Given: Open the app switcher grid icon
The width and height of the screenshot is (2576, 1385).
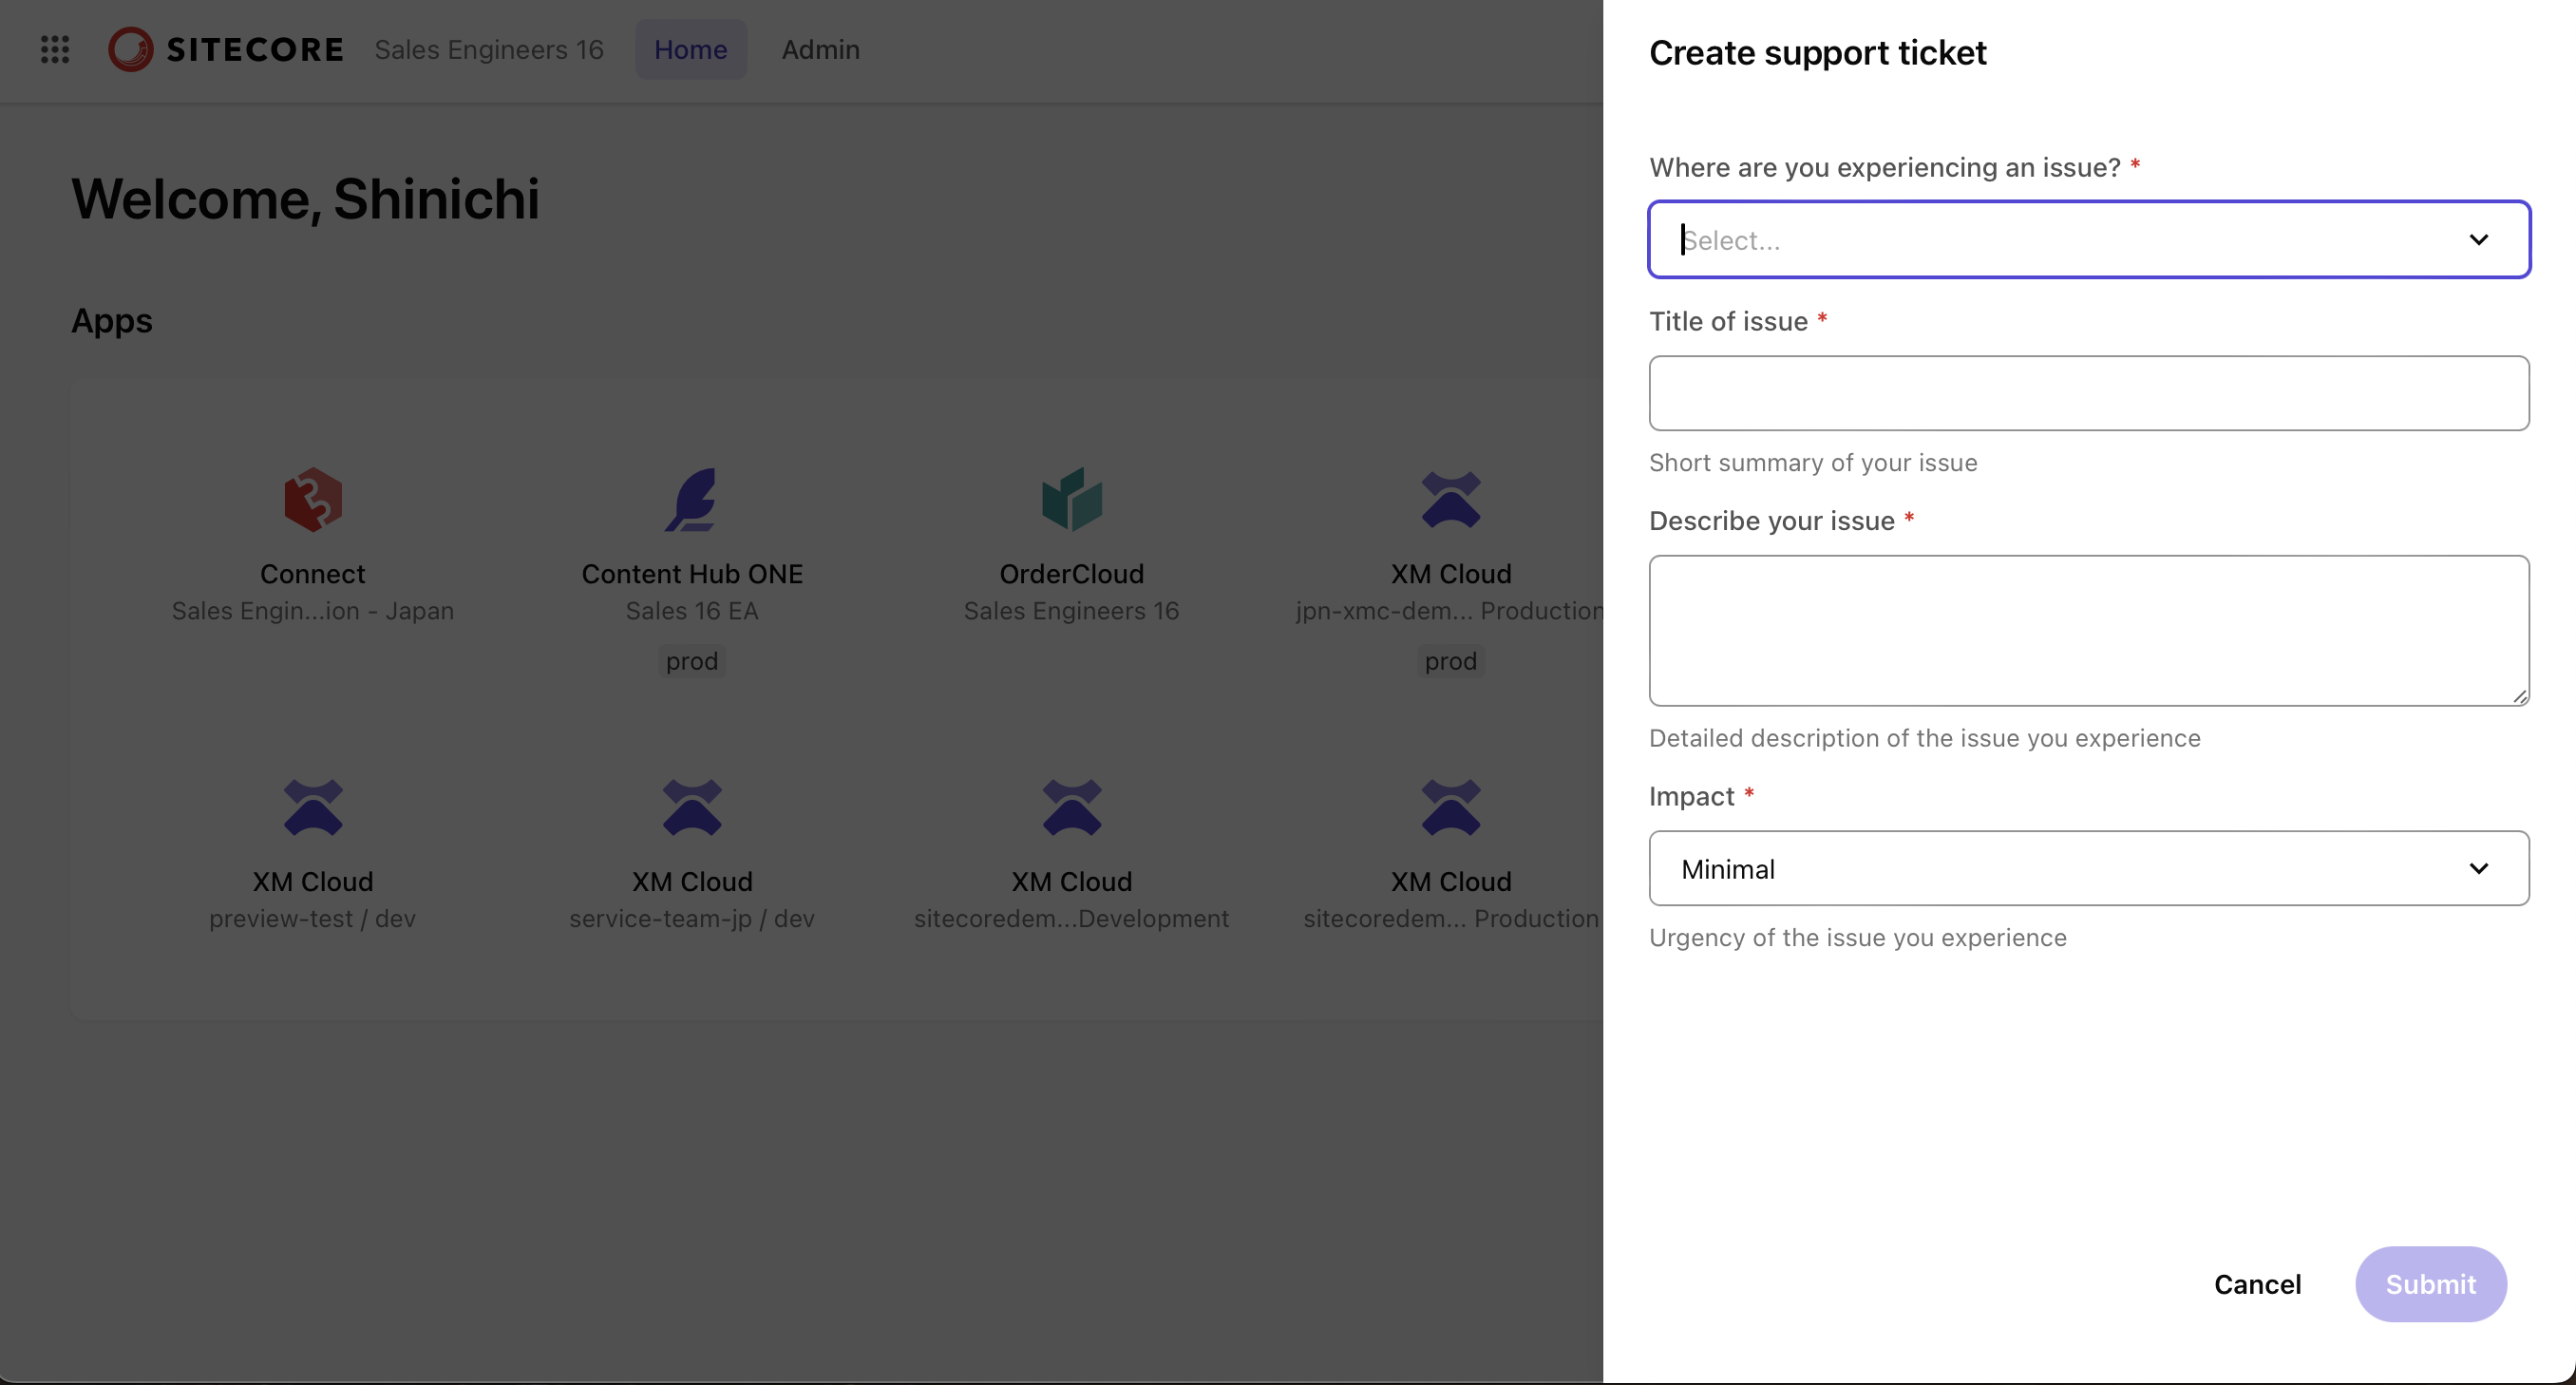Looking at the screenshot, I should pos(55,49).
